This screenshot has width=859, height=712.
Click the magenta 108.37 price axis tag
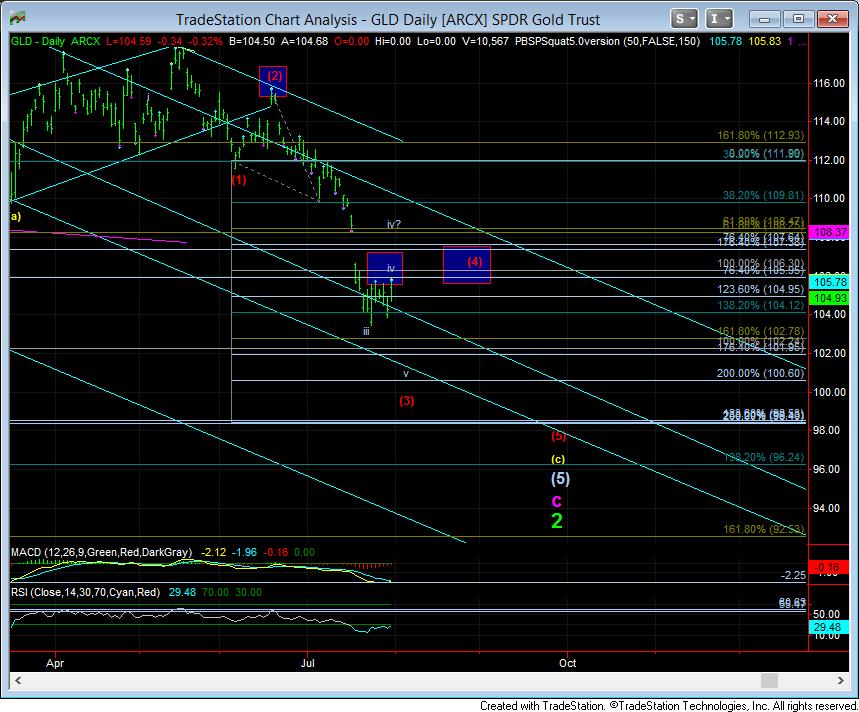pyautogui.click(x=830, y=232)
